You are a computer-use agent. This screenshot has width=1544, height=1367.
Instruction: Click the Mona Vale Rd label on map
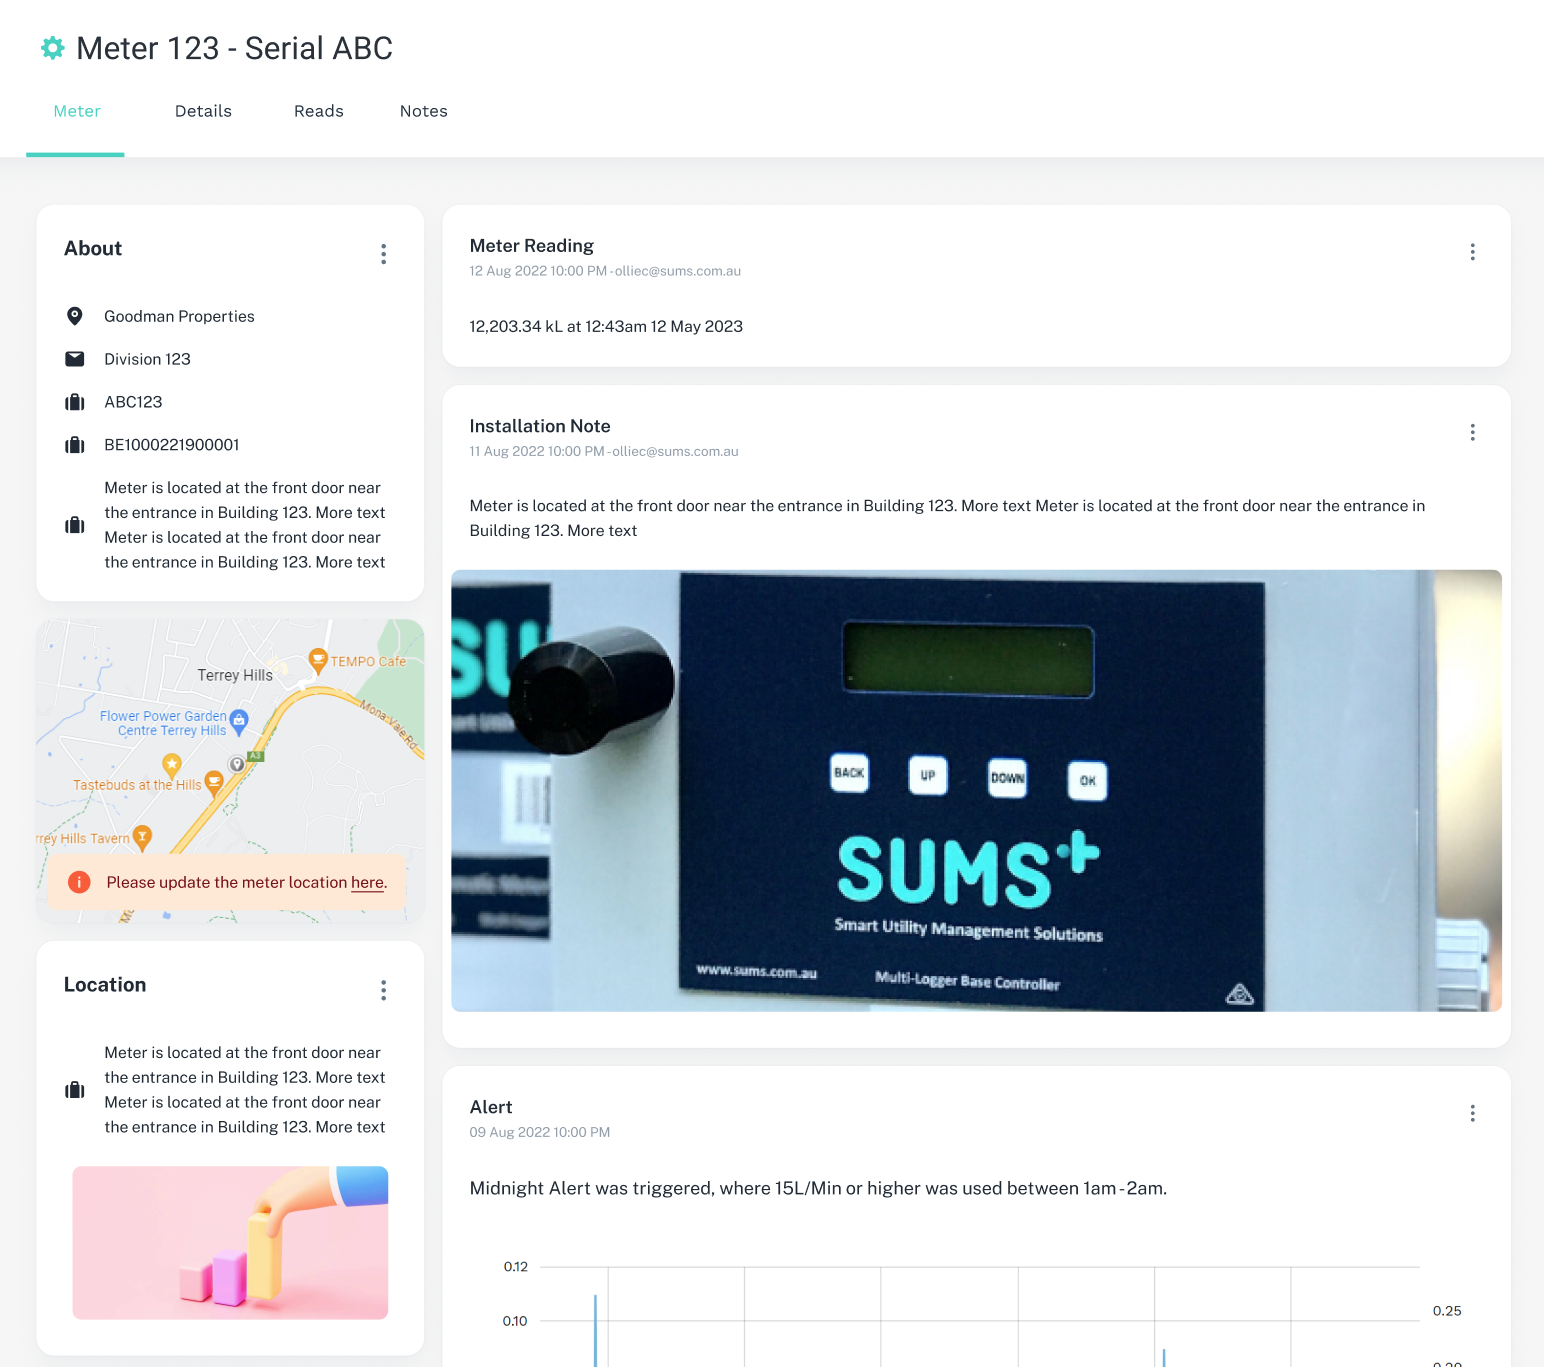[390, 726]
